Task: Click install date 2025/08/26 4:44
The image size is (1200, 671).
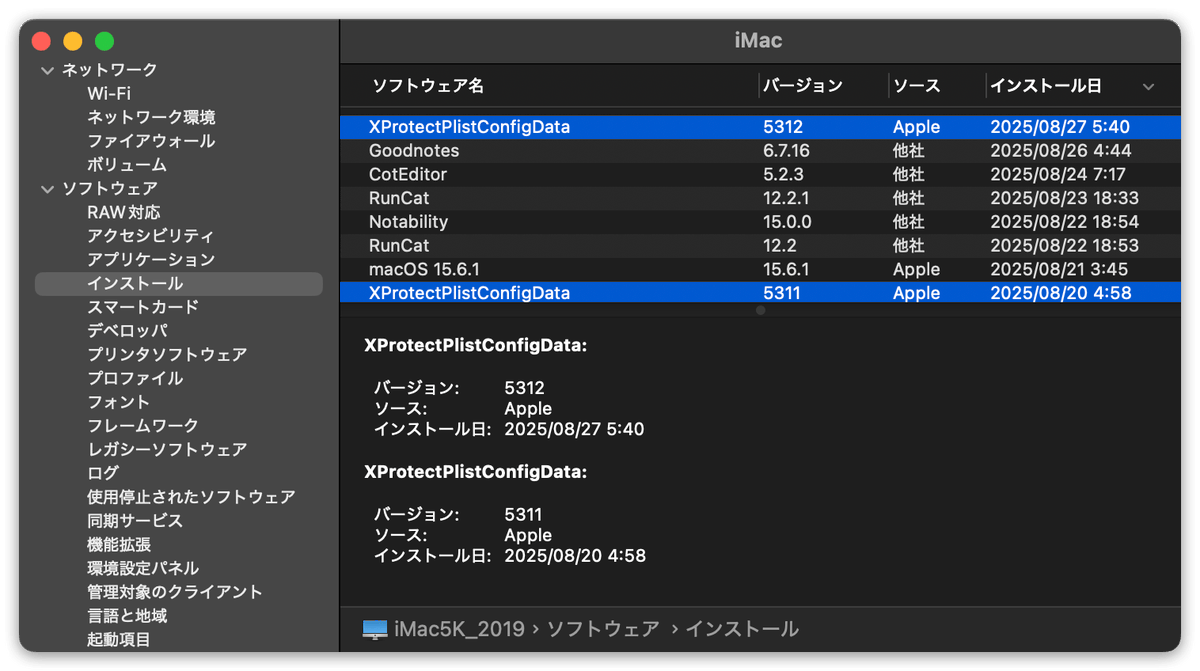Action: (1061, 151)
